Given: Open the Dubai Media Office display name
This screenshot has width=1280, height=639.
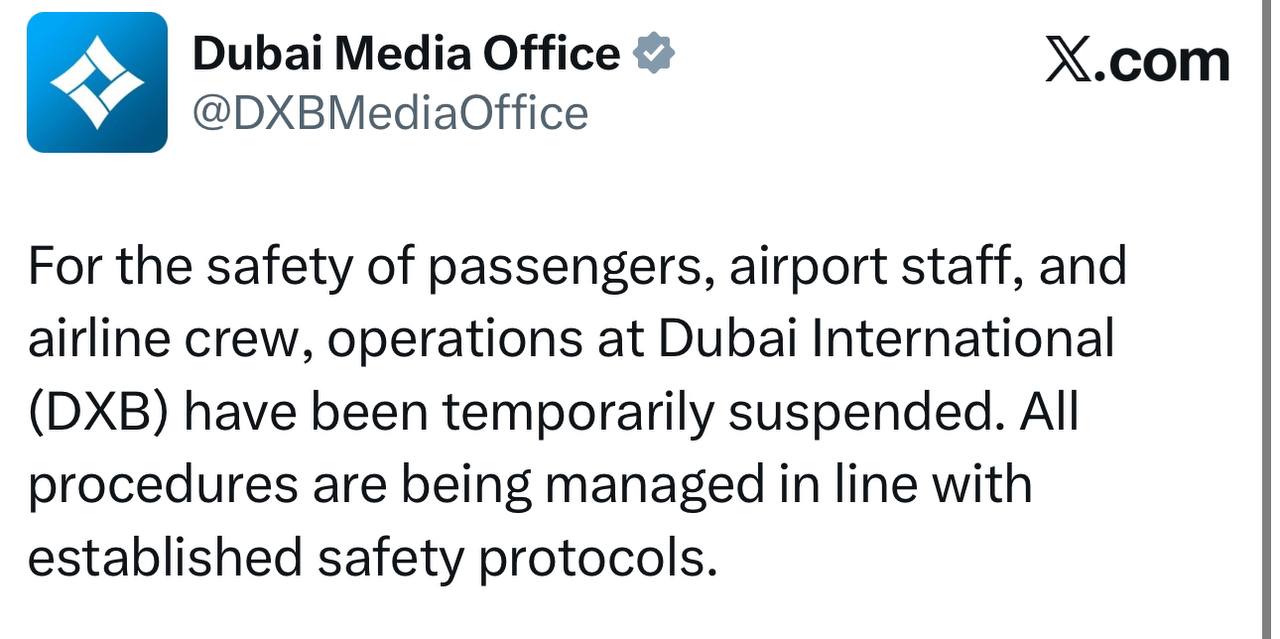Looking at the screenshot, I should coord(406,54).
